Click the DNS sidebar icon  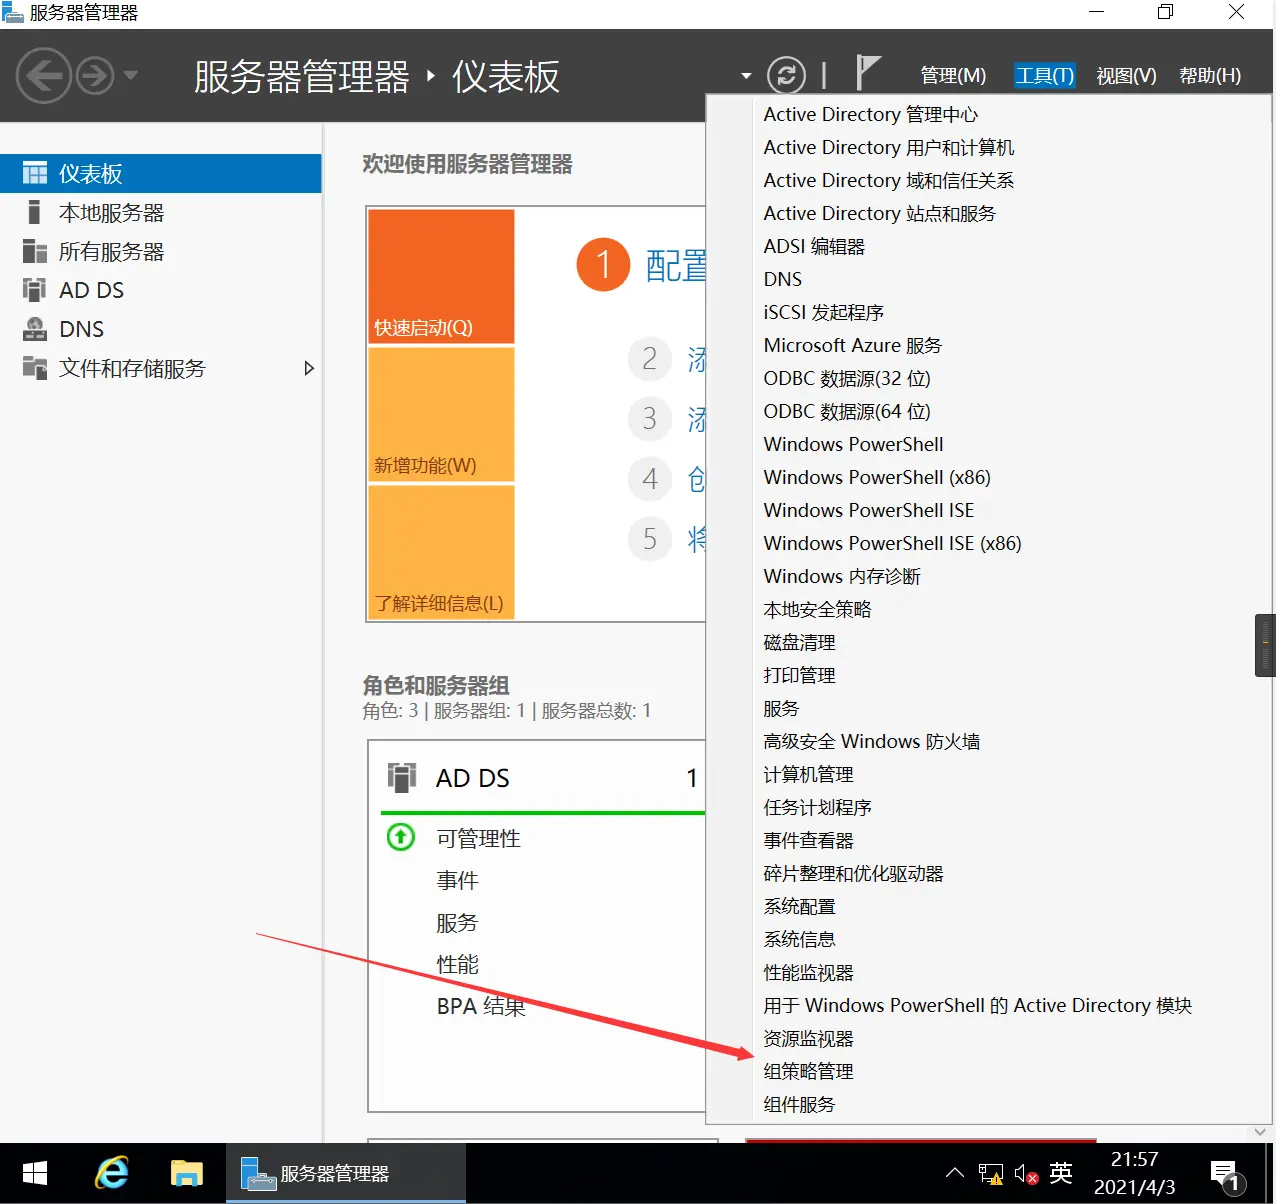click(35, 329)
